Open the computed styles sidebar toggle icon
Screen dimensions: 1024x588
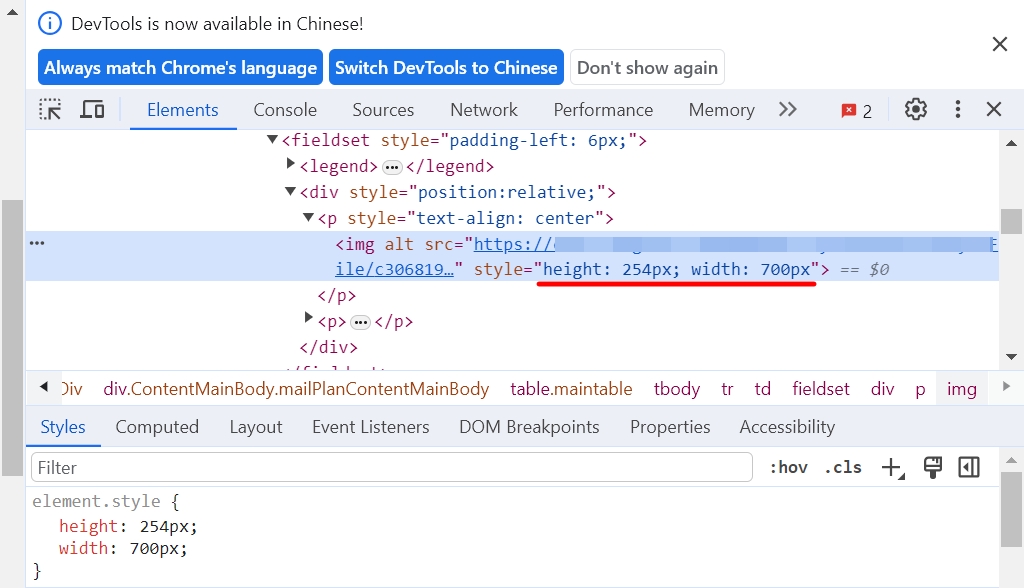968,467
